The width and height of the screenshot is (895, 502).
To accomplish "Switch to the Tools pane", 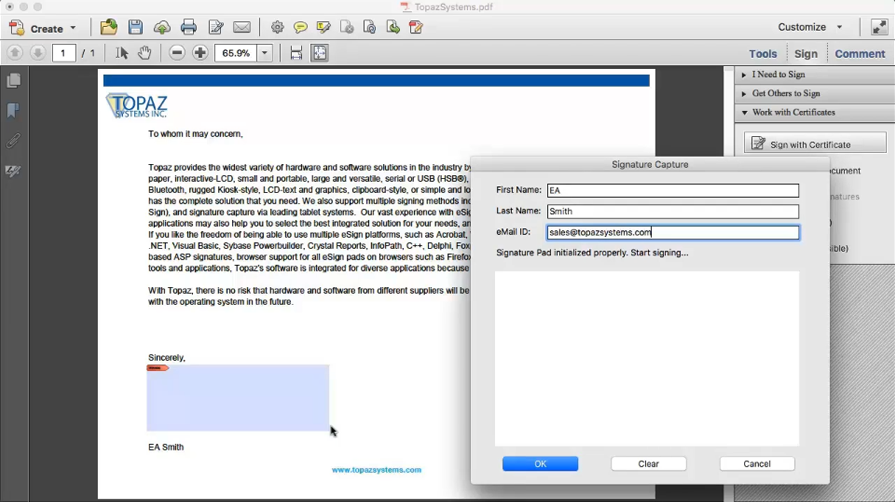I will tap(762, 54).
